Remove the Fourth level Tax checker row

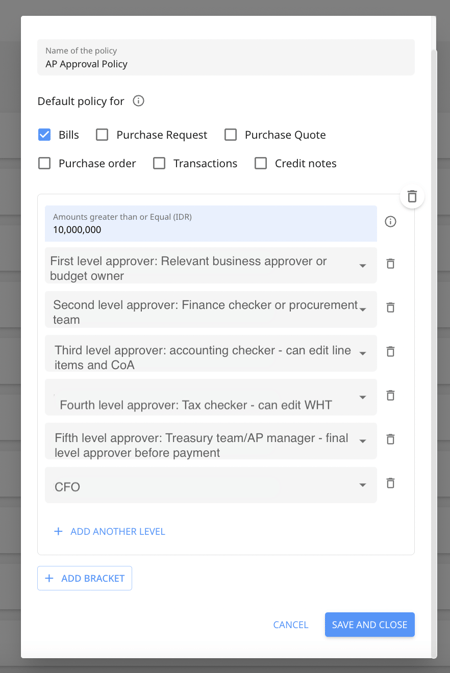pyautogui.click(x=390, y=395)
